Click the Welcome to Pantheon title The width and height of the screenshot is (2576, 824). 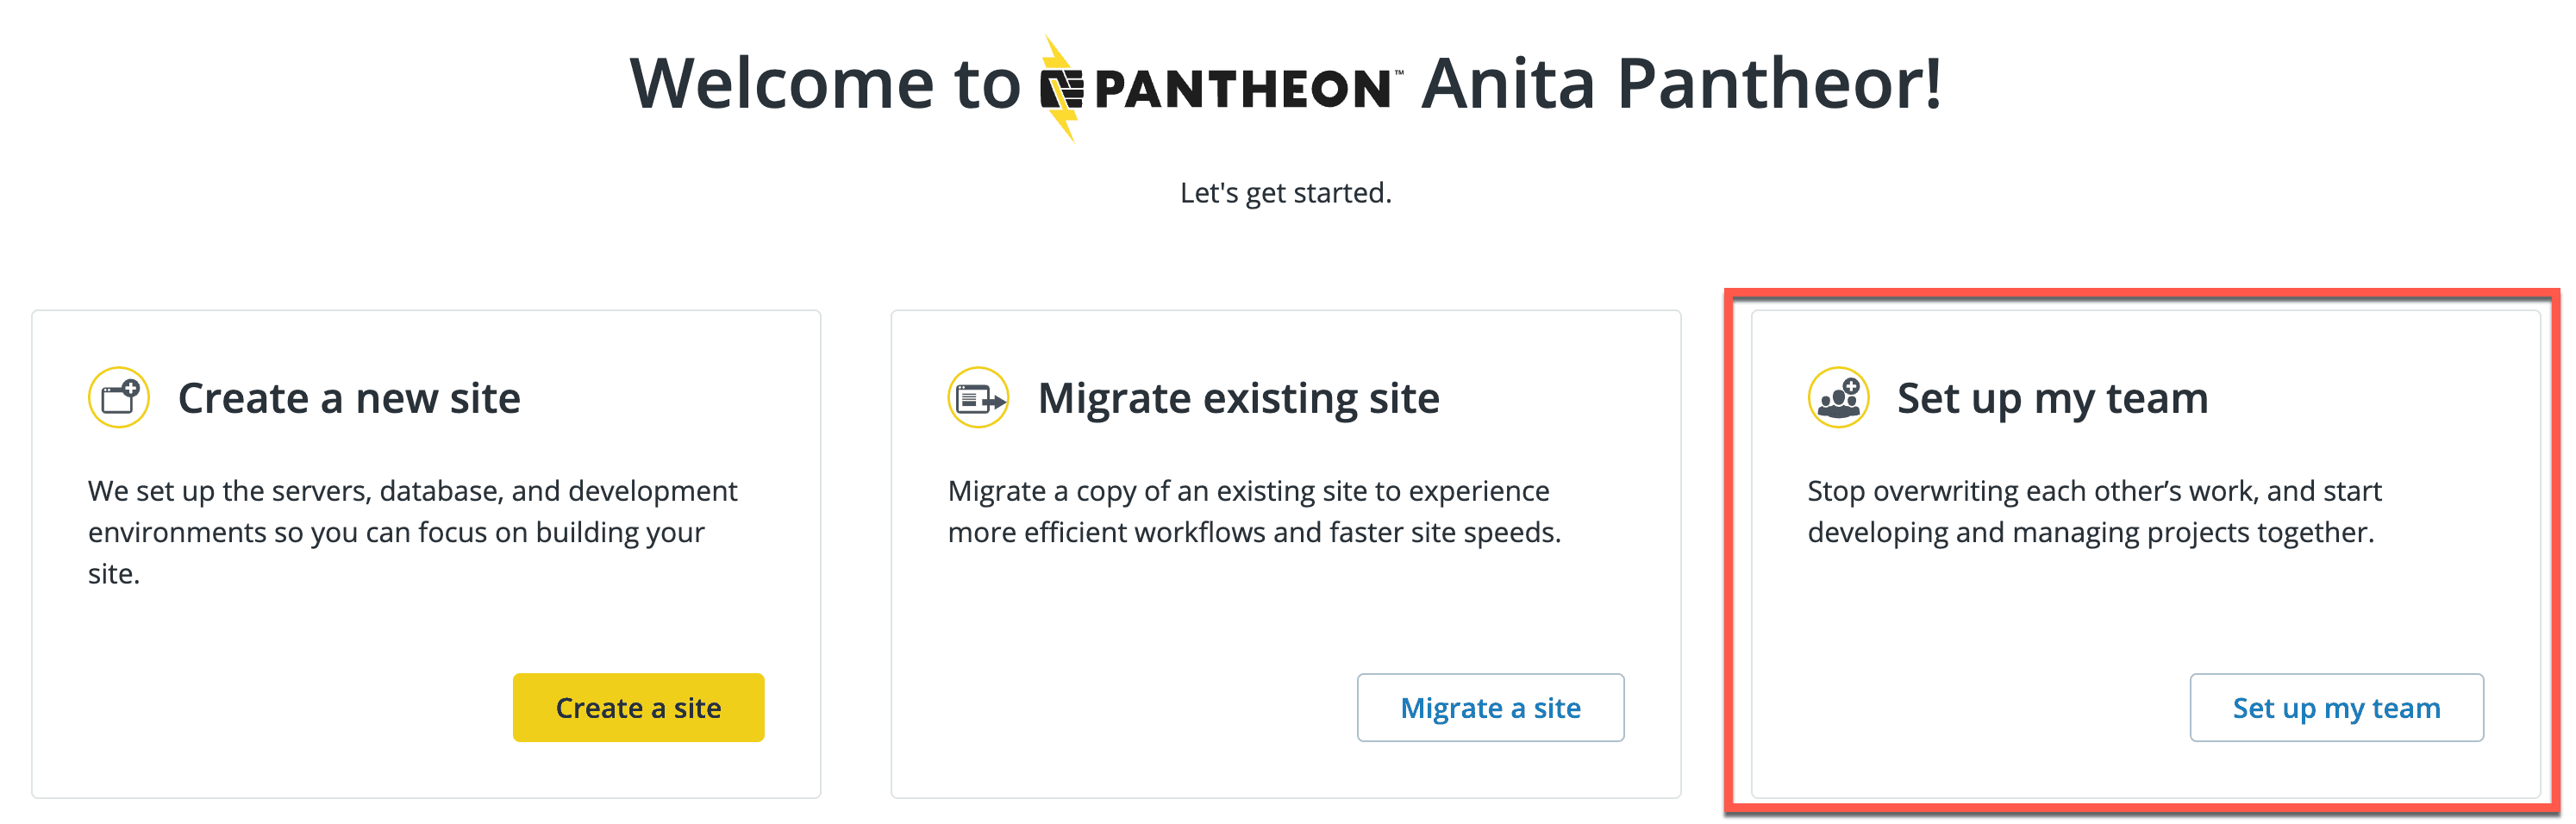822,85
